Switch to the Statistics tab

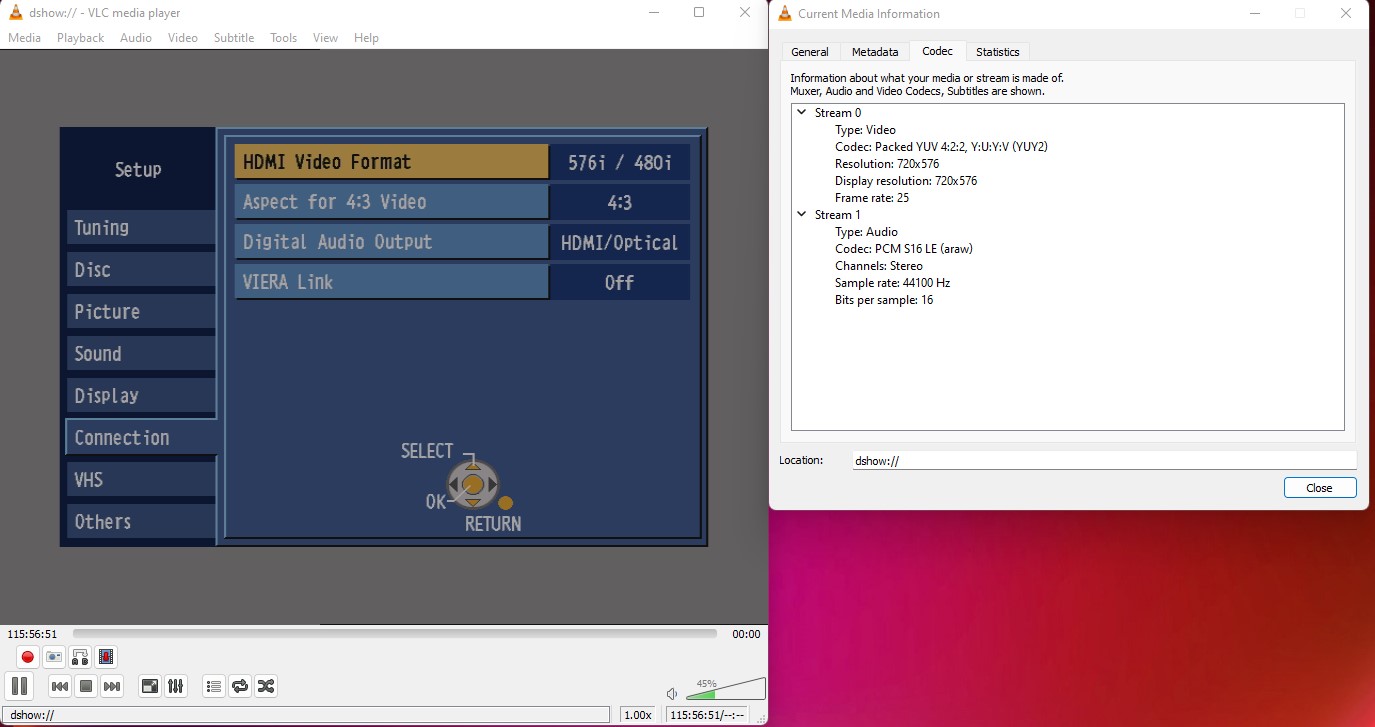[998, 52]
